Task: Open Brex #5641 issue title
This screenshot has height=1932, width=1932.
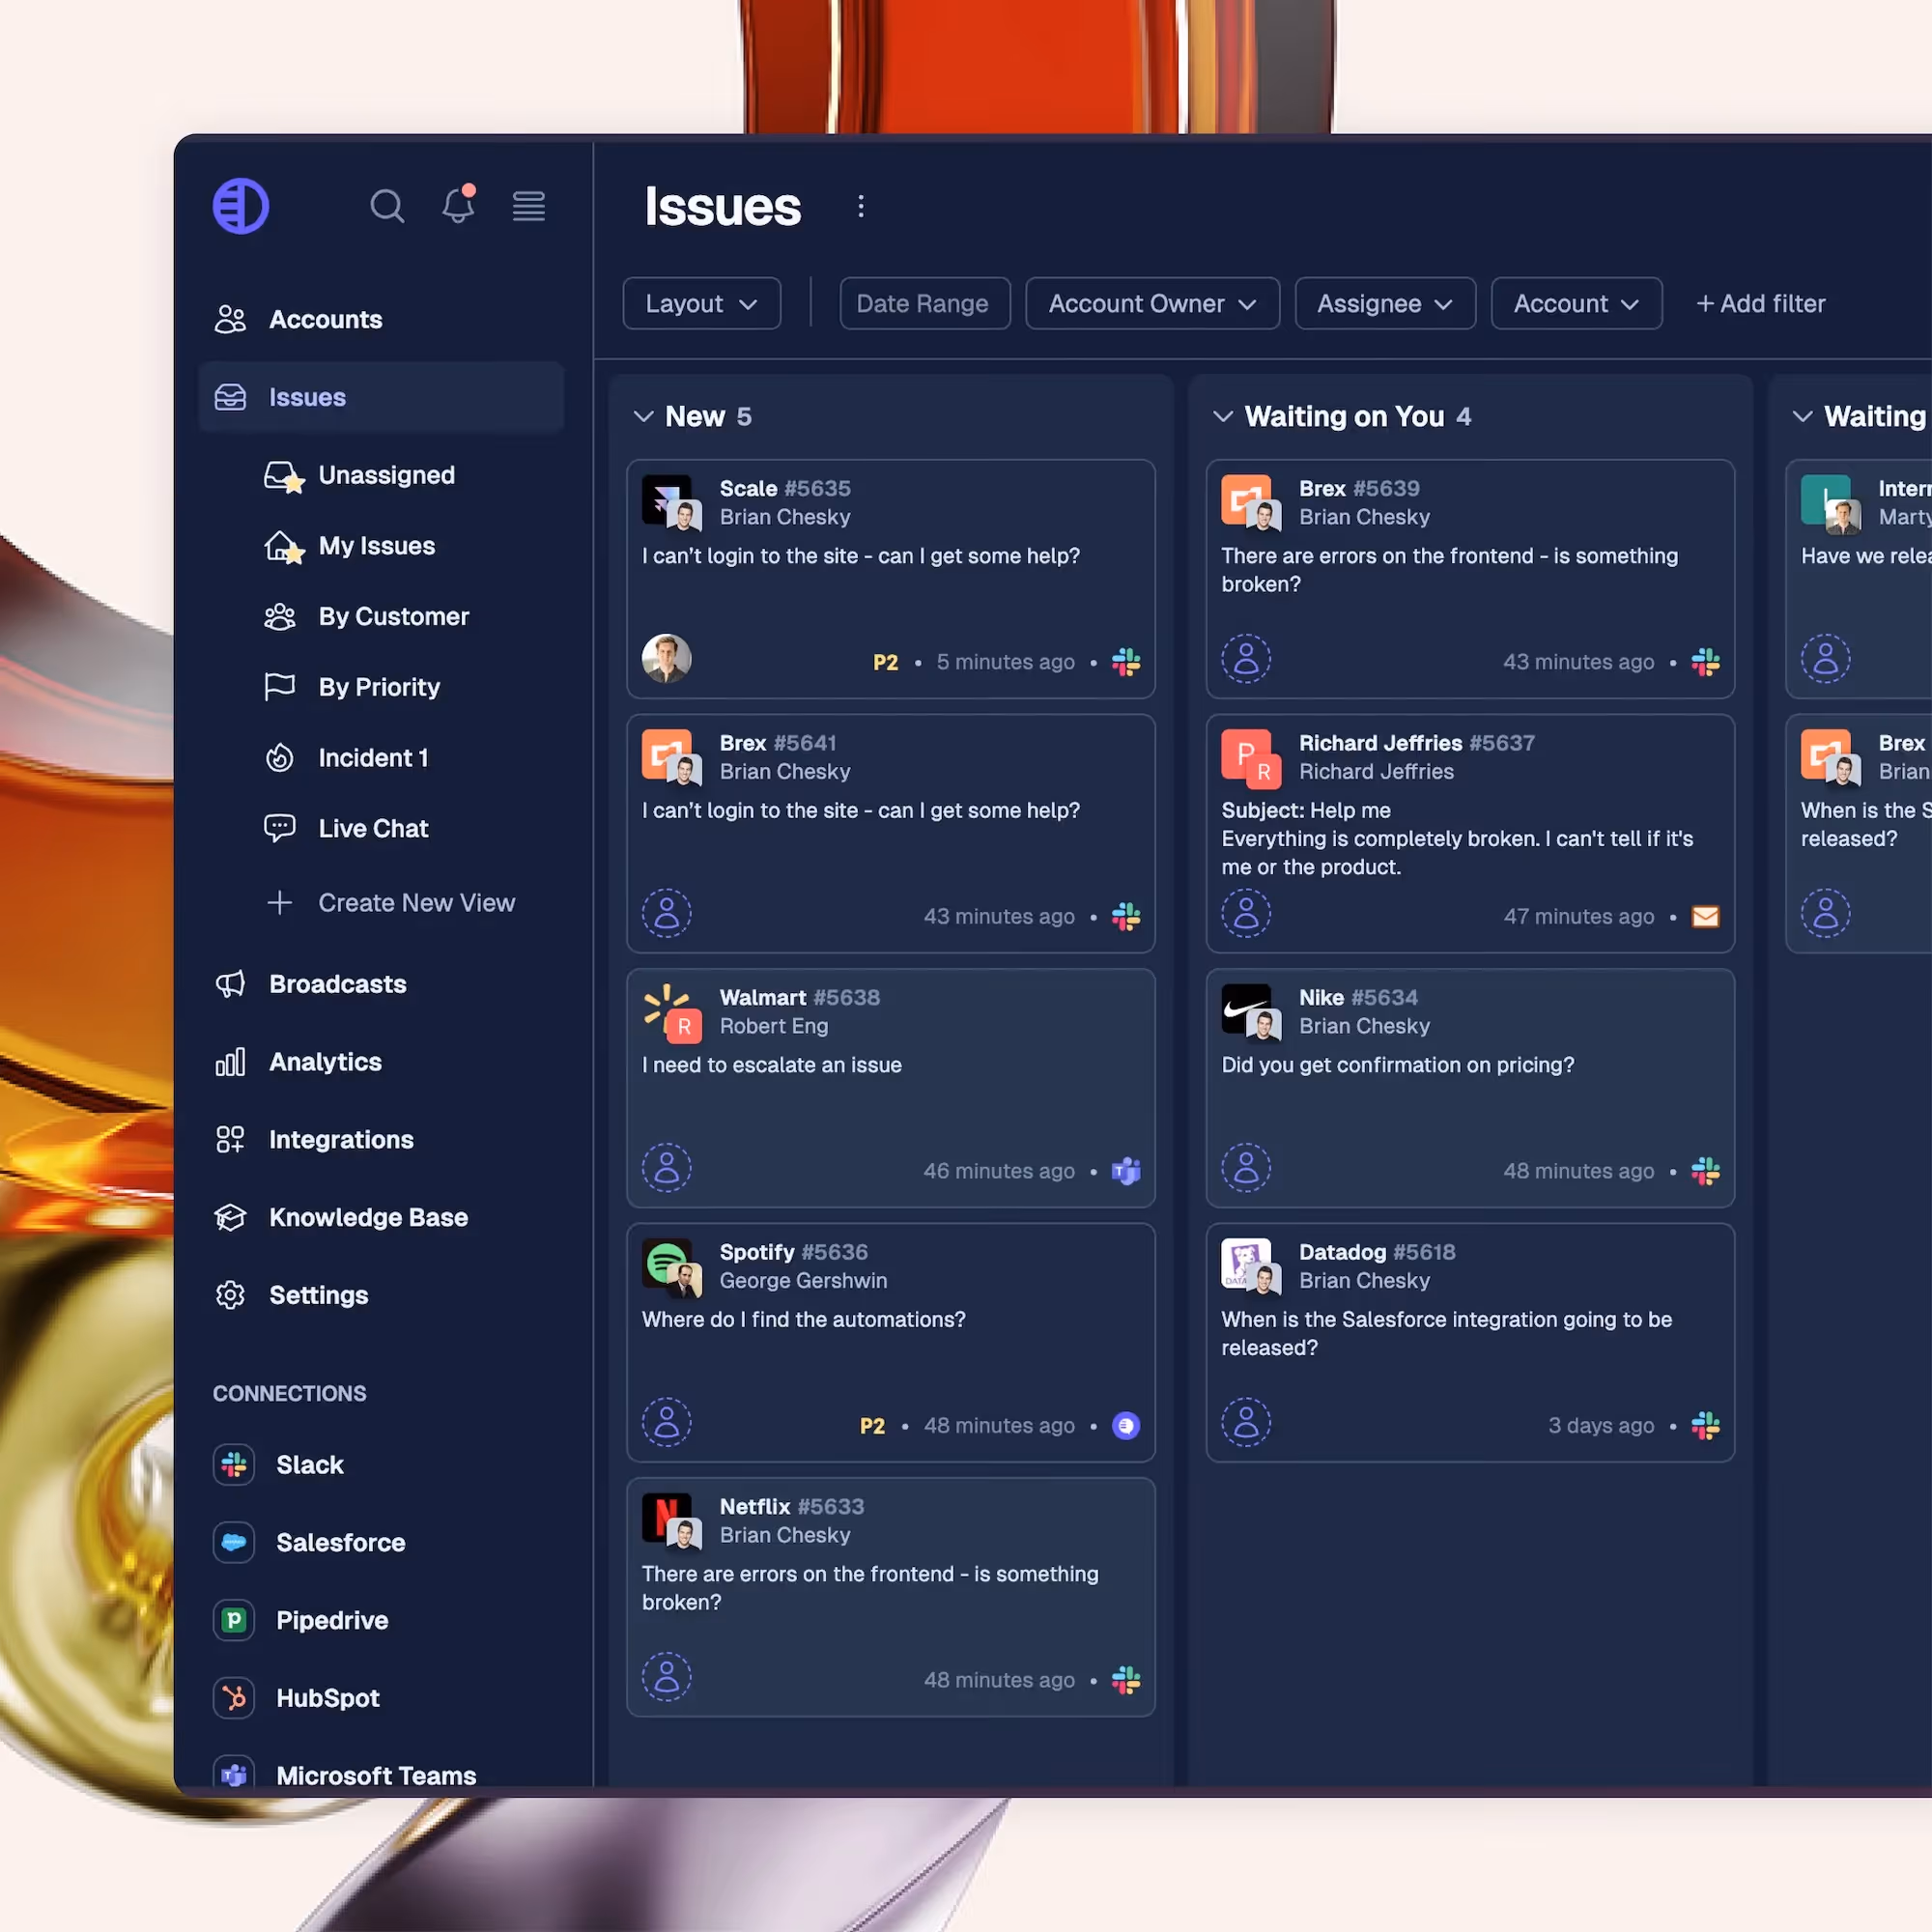Action: click(778, 743)
